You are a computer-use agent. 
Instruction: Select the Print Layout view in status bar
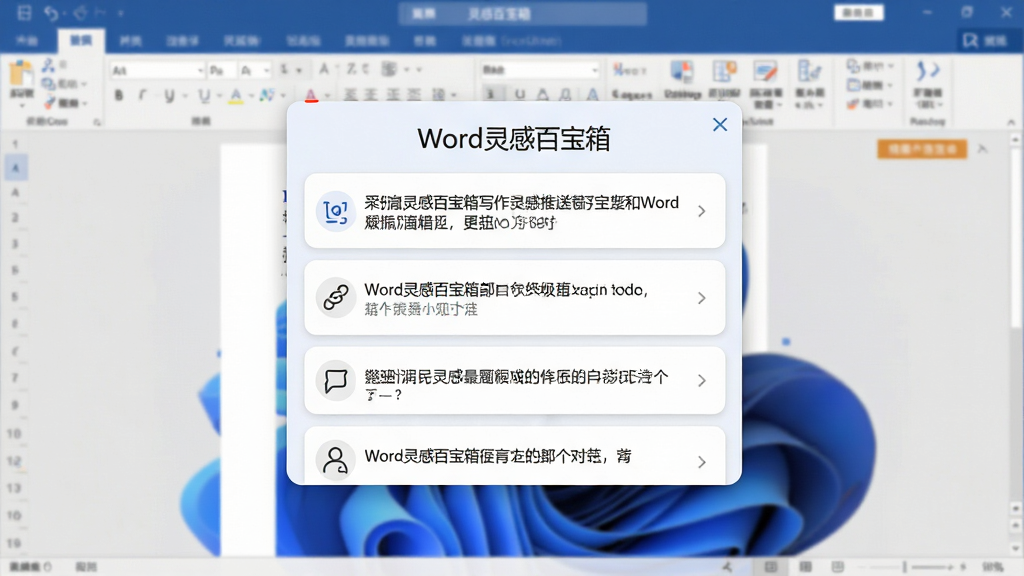pyautogui.click(x=771, y=567)
